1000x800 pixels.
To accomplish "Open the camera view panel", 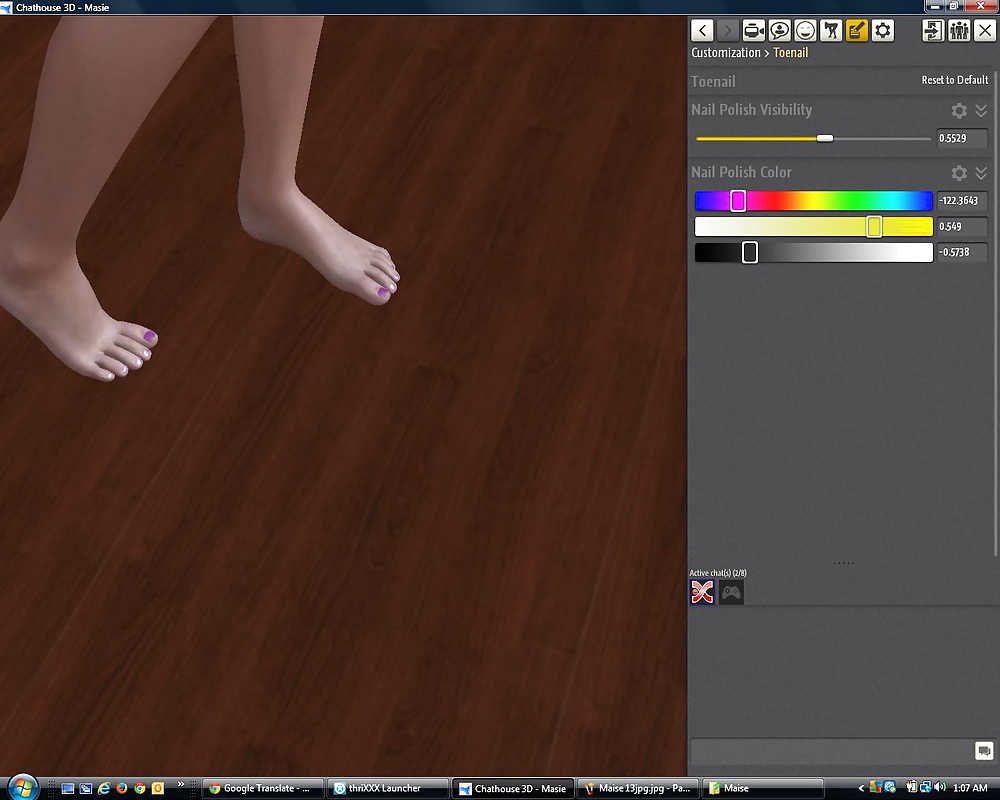I will coord(754,31).
